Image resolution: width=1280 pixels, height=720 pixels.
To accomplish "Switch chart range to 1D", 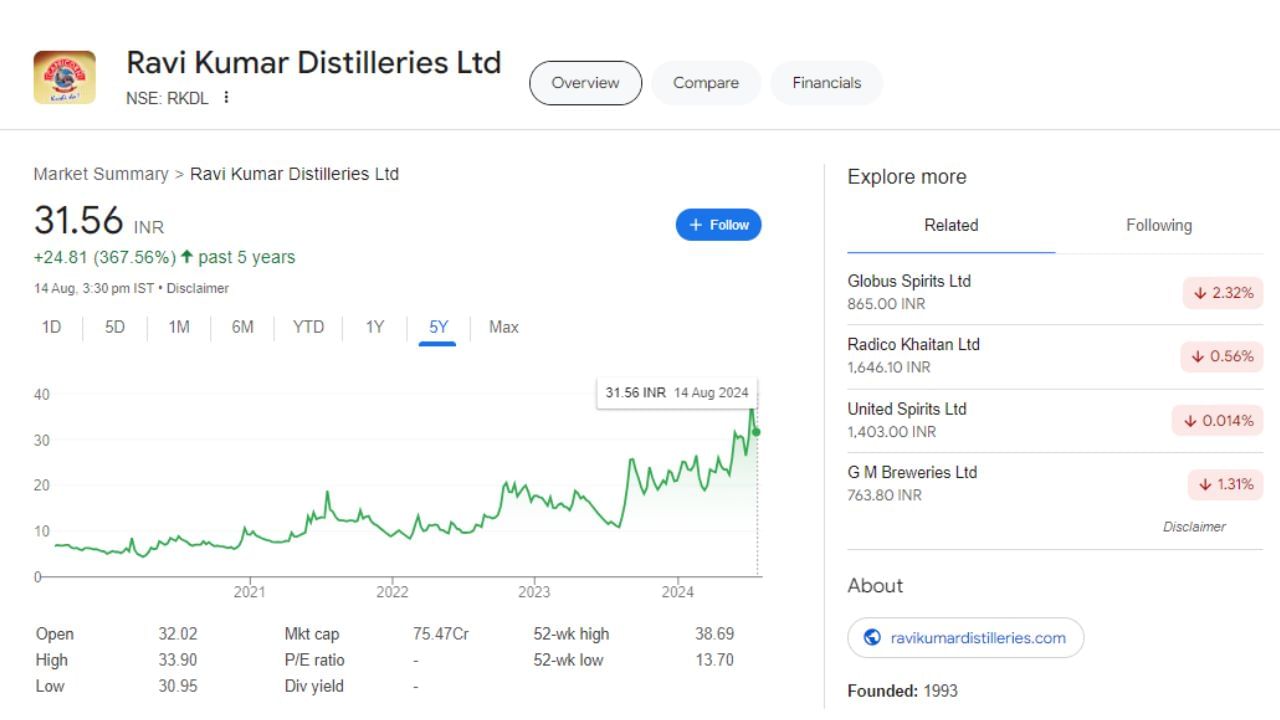I will click(x=50, y=327).
